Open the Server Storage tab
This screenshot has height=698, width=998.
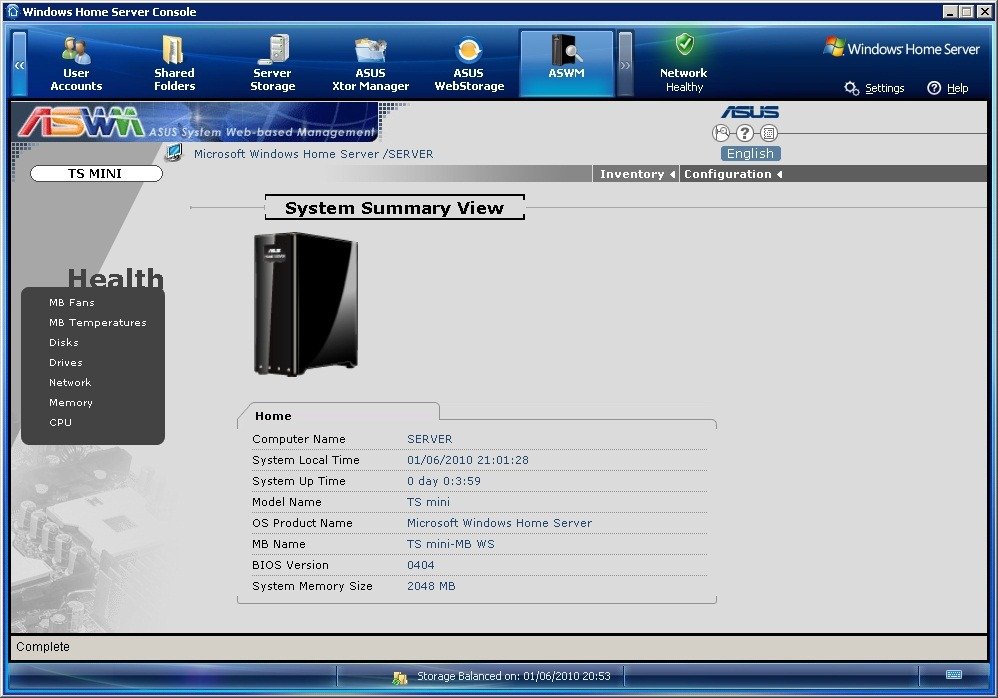[272, 64]
